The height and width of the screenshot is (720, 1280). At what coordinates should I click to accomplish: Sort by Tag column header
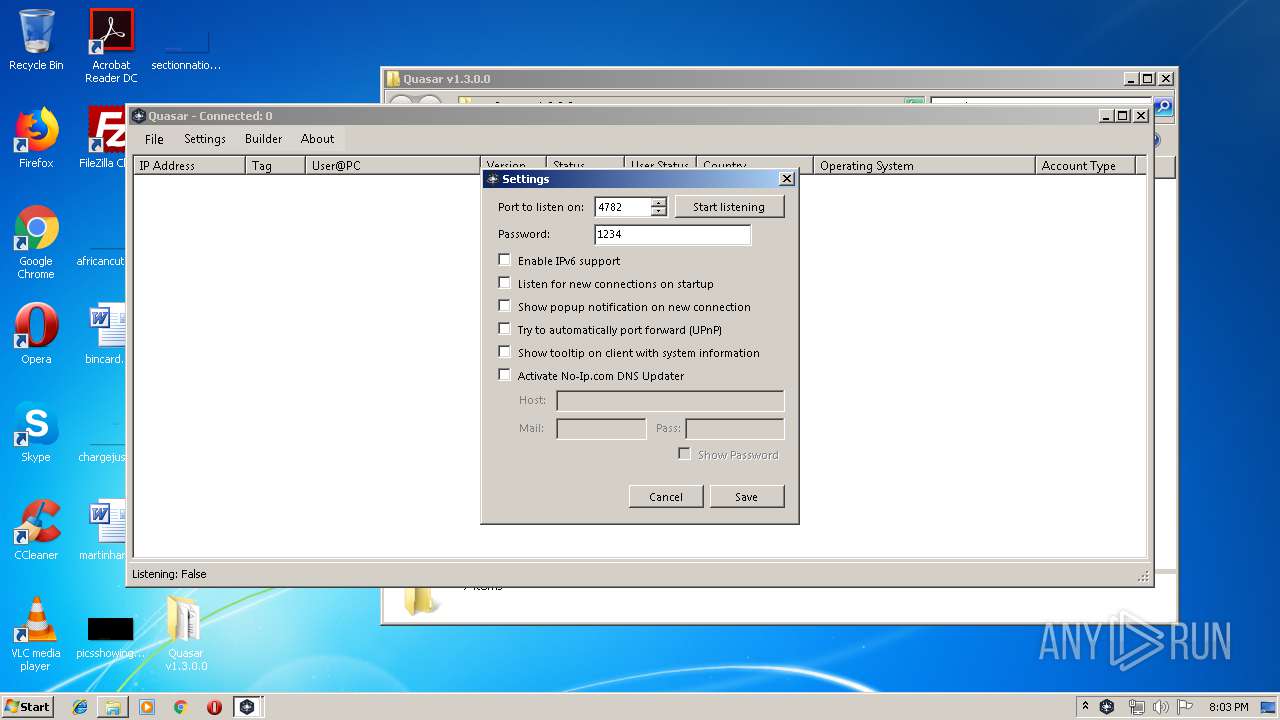pyautogui.click(x=275, y=166)
